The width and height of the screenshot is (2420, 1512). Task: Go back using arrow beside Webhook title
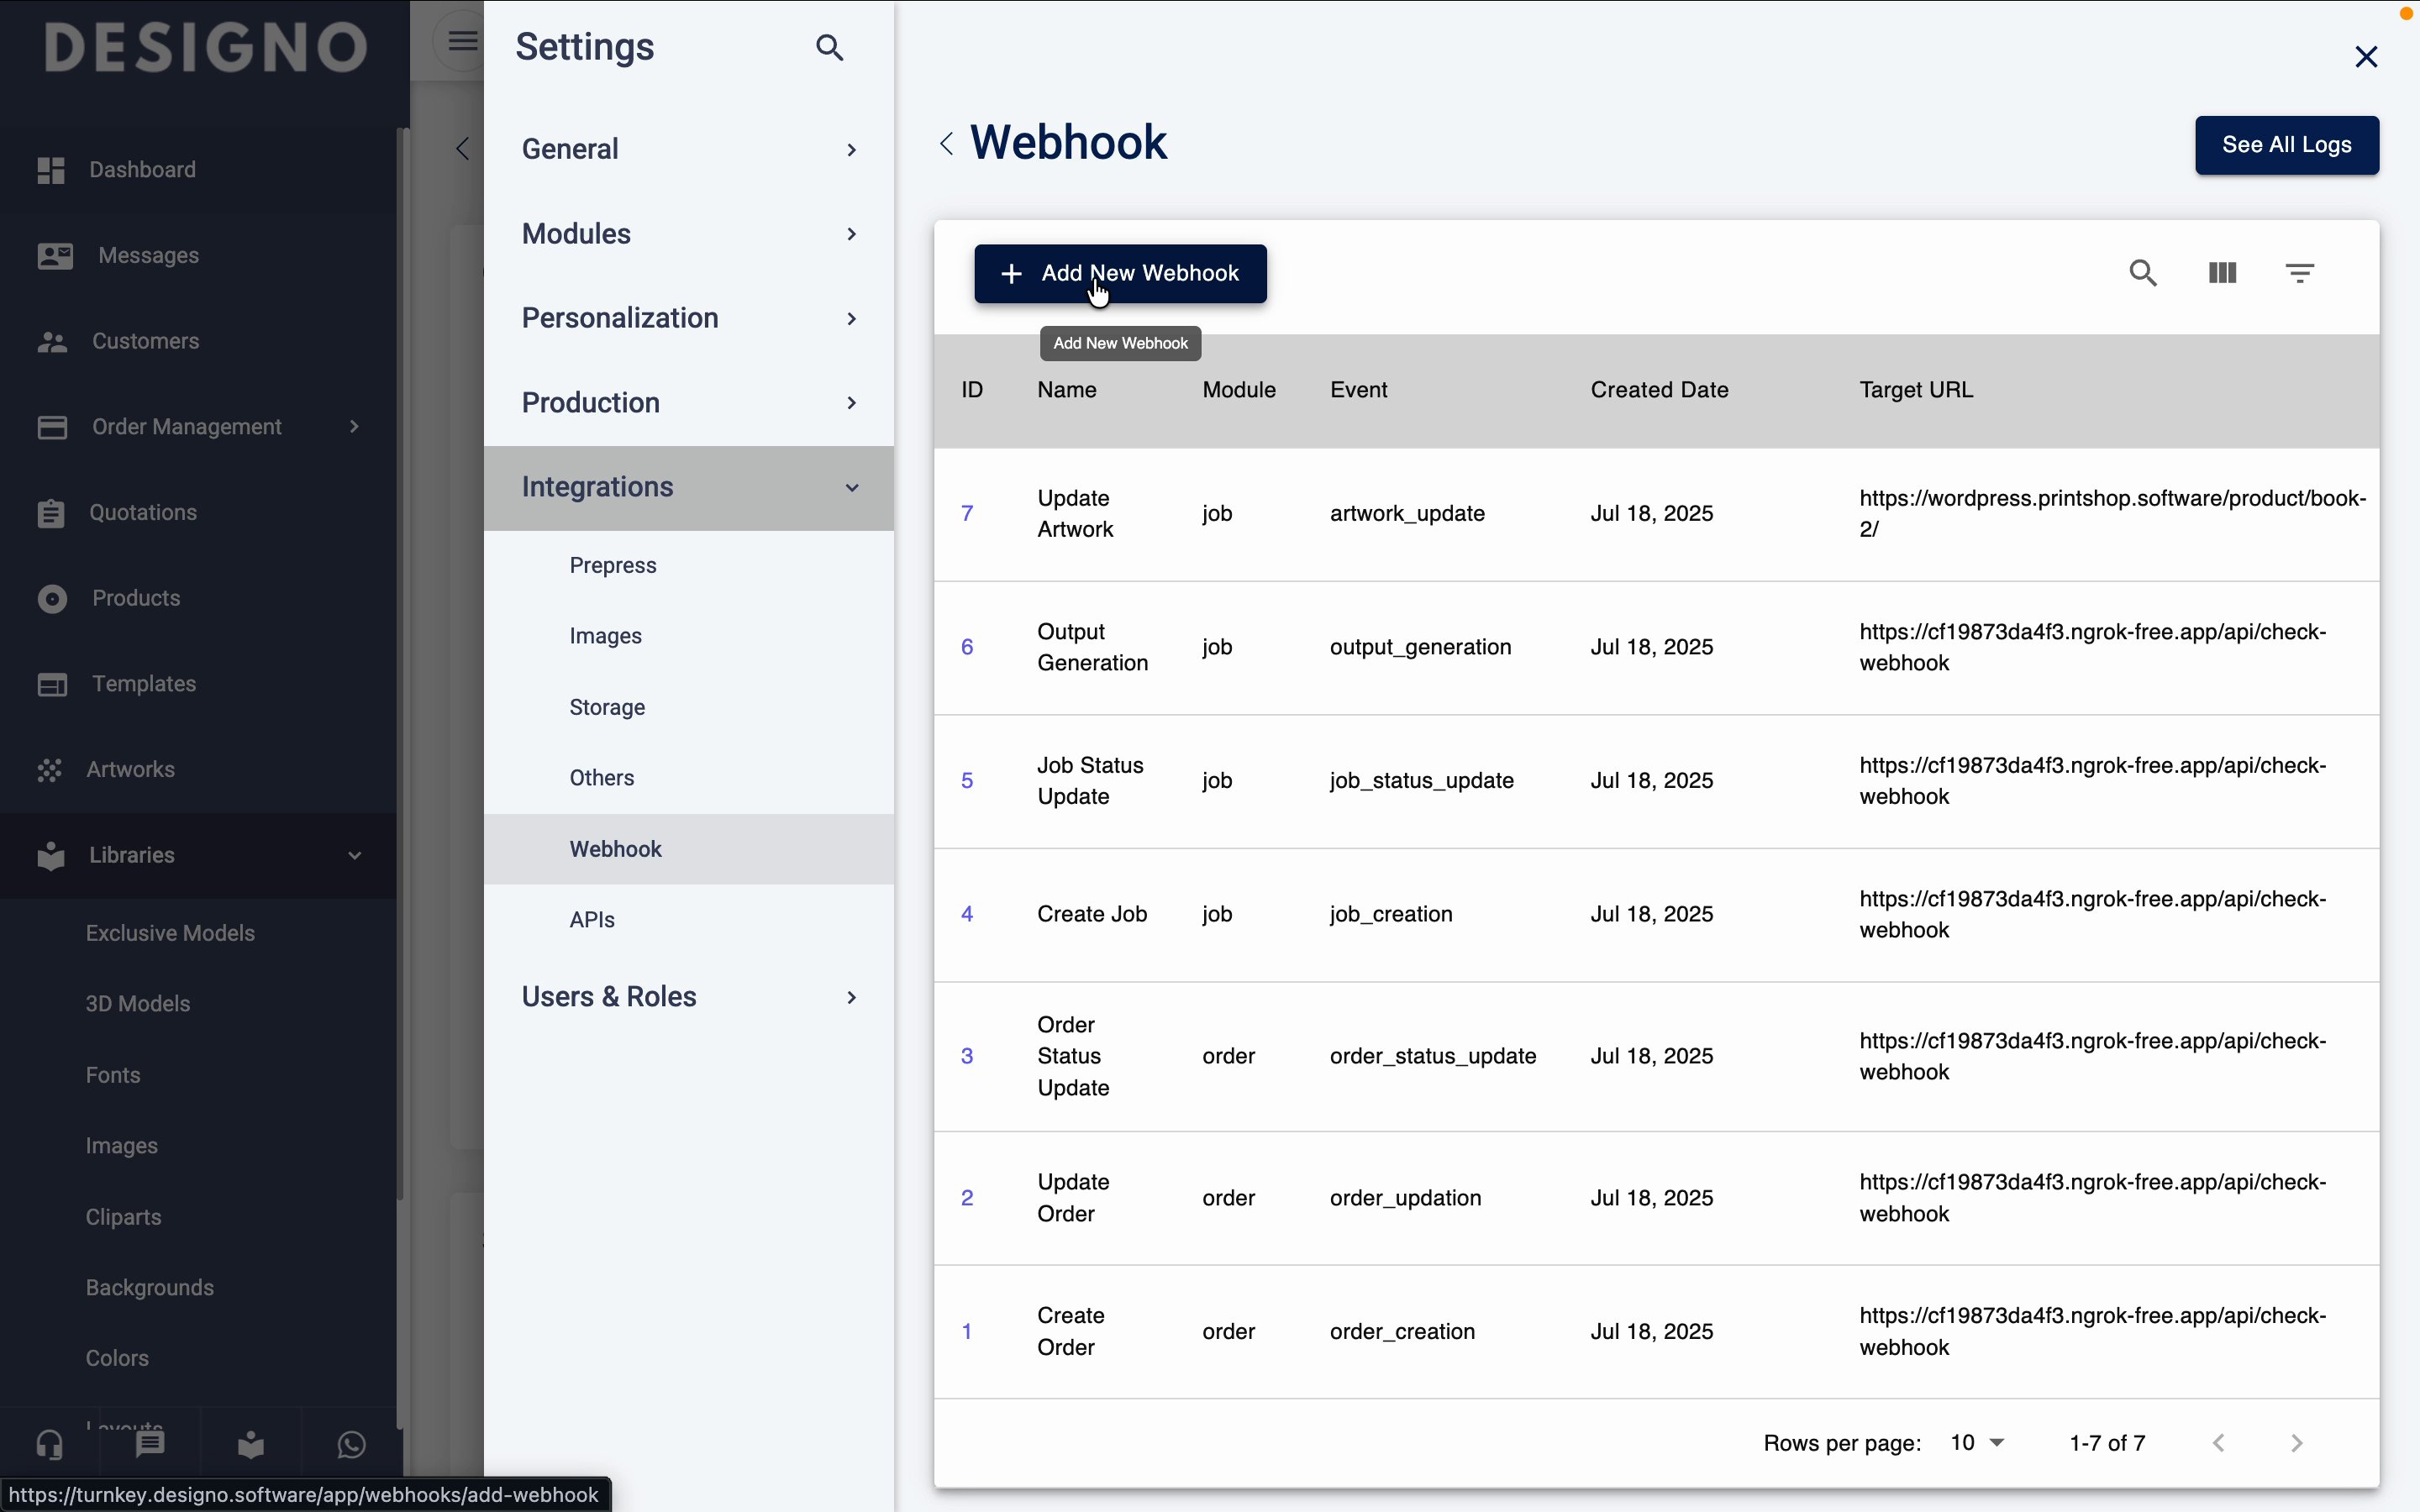pos(946,144)
